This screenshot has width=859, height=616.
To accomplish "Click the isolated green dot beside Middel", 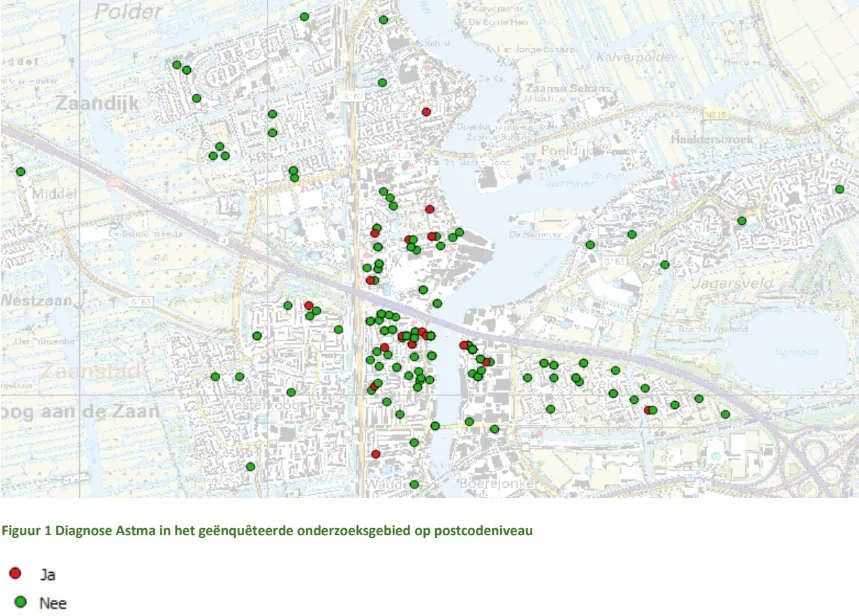I will pyautogui.click(x=20, y=172).
